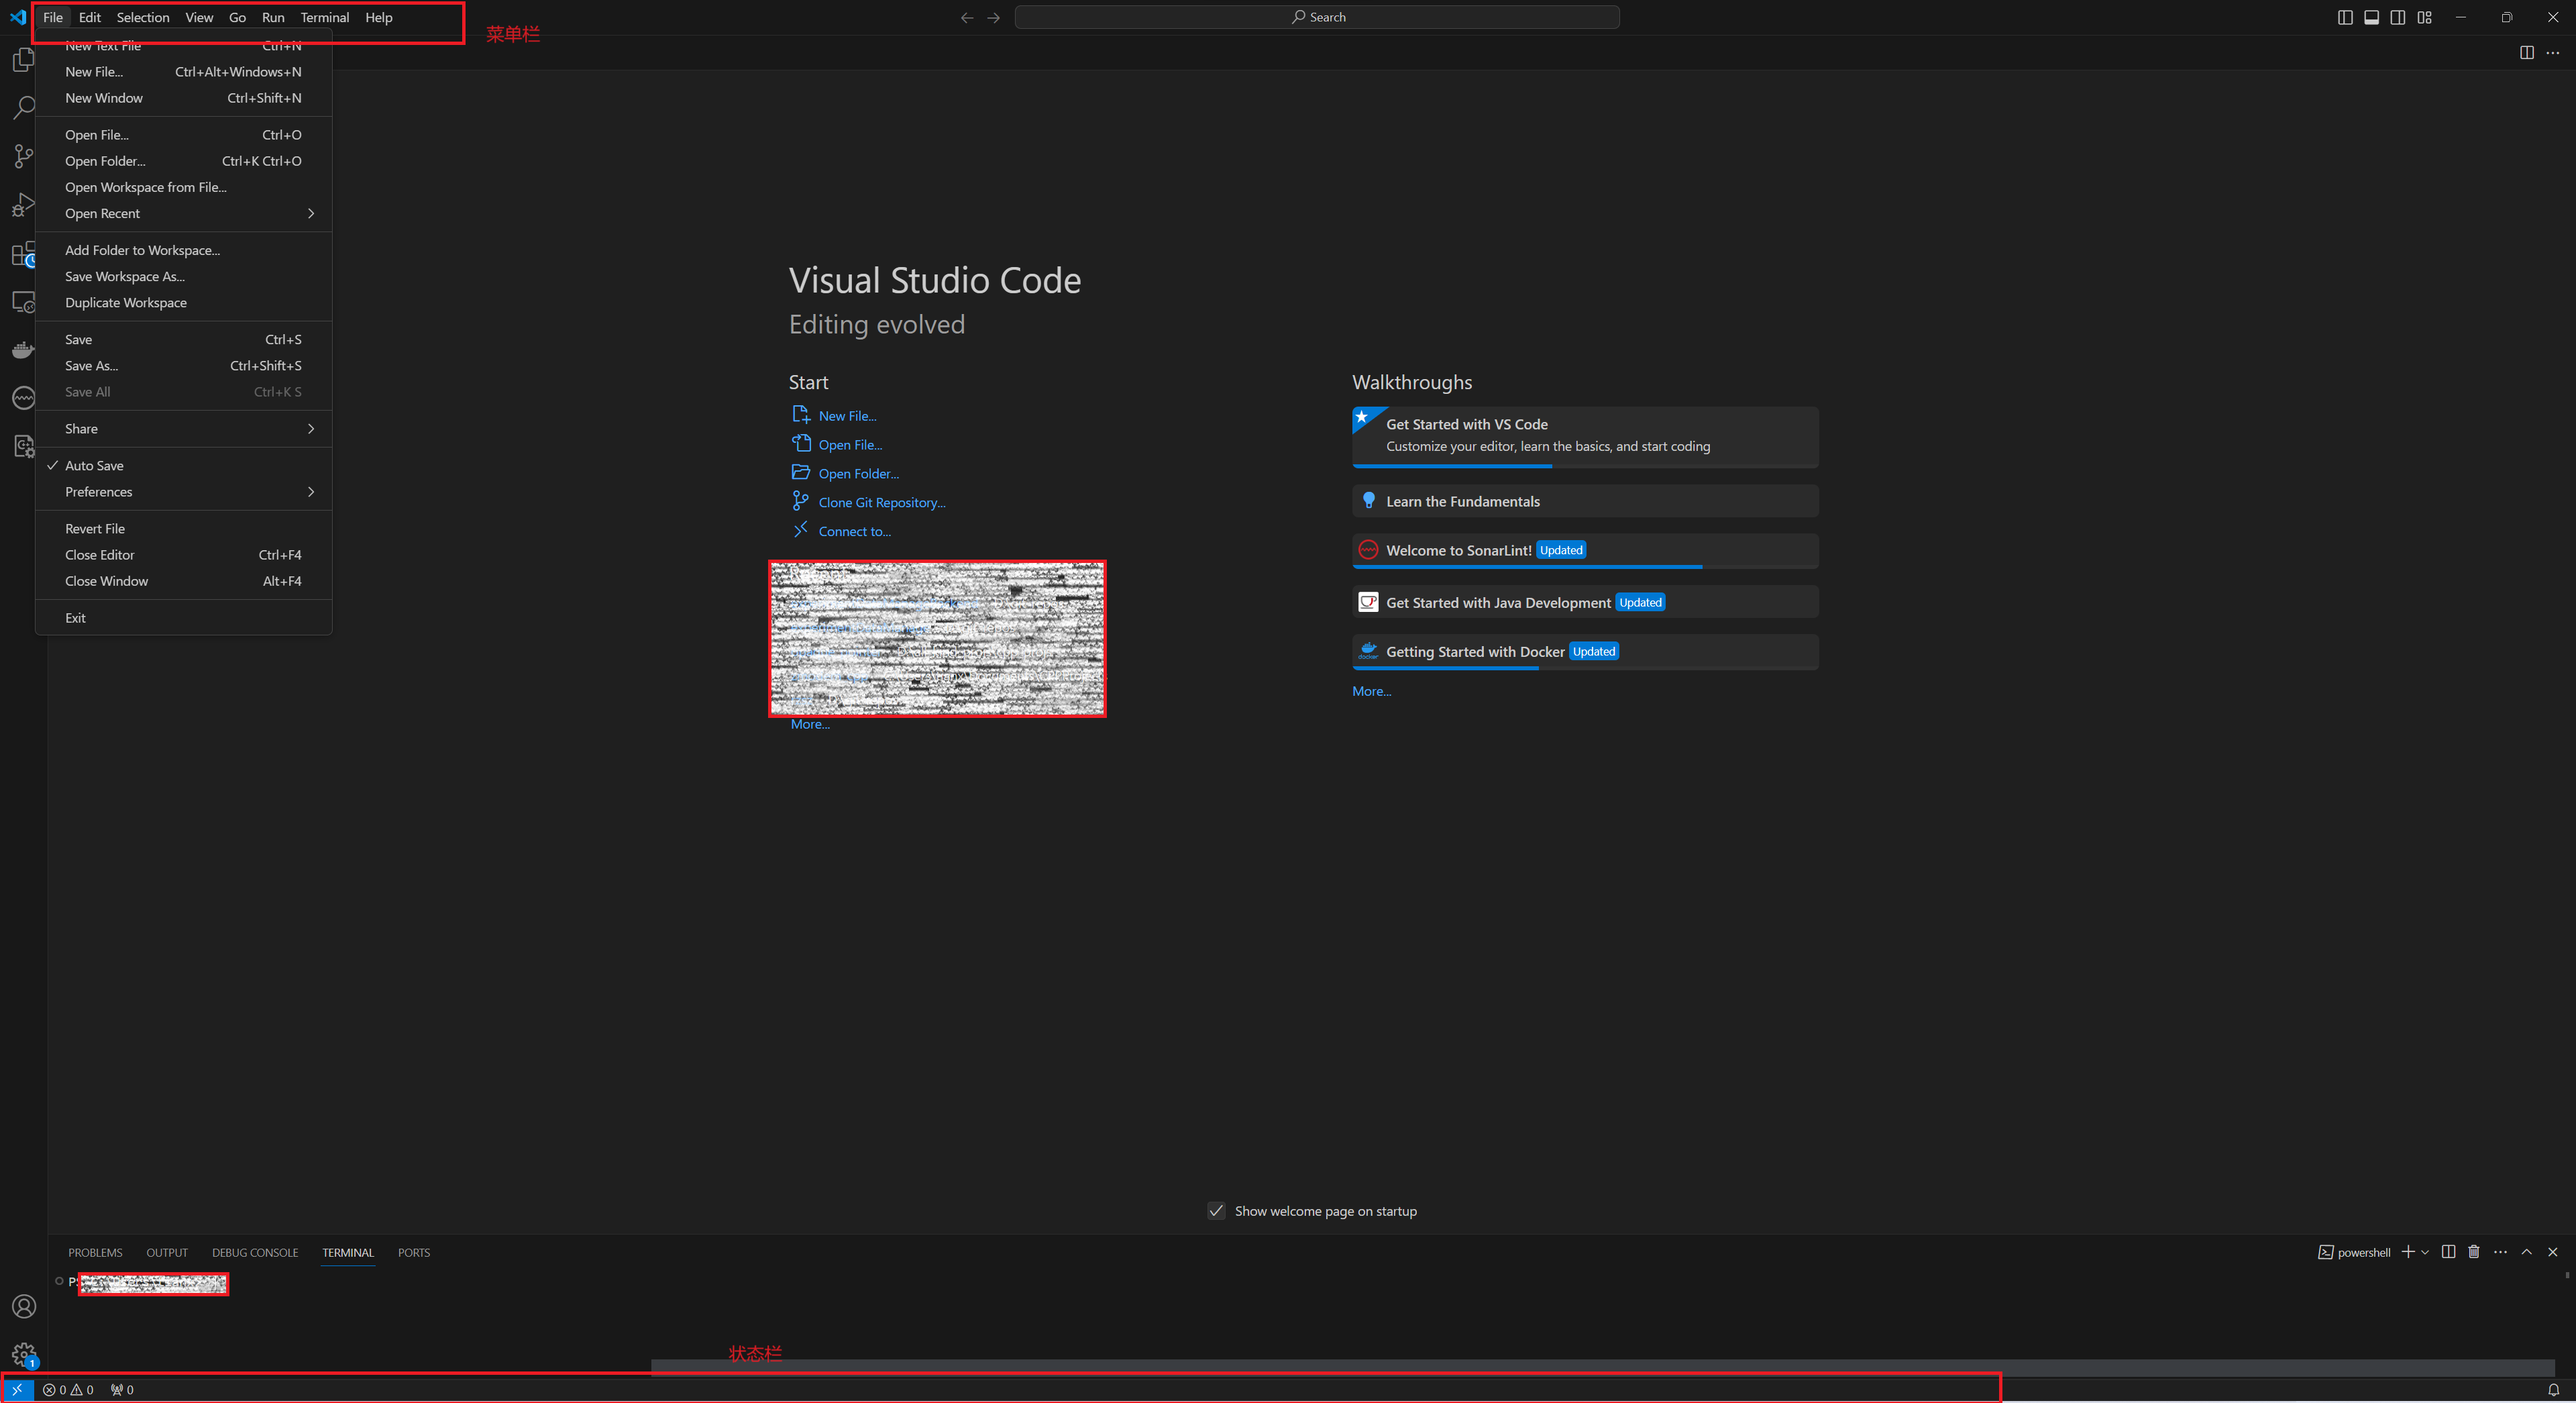Click Go Forward arrow in title bar
This screenshot has width=2576, height=1403.
[x=993, y=17]
